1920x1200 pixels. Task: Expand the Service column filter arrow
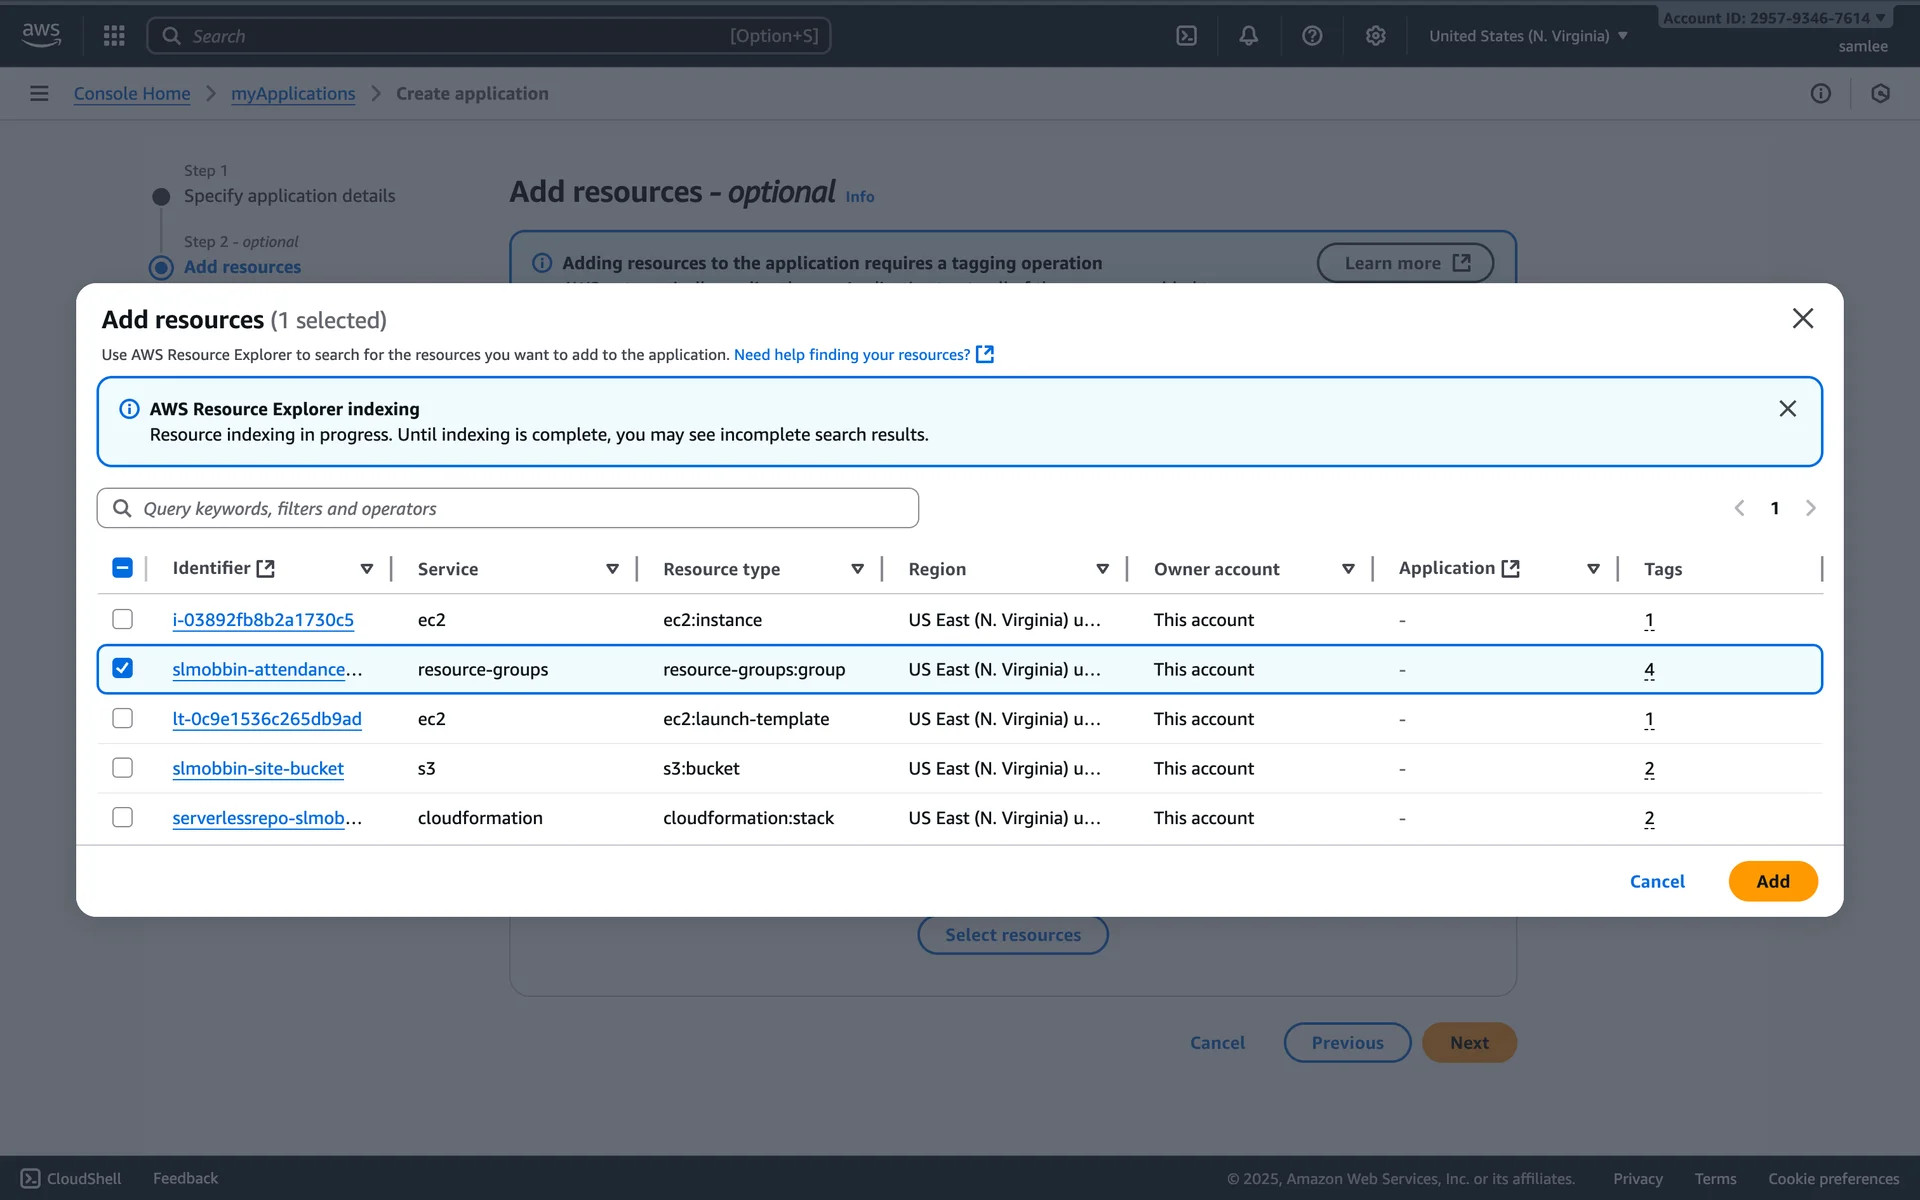pyautogui.click(x=612, y=569)
